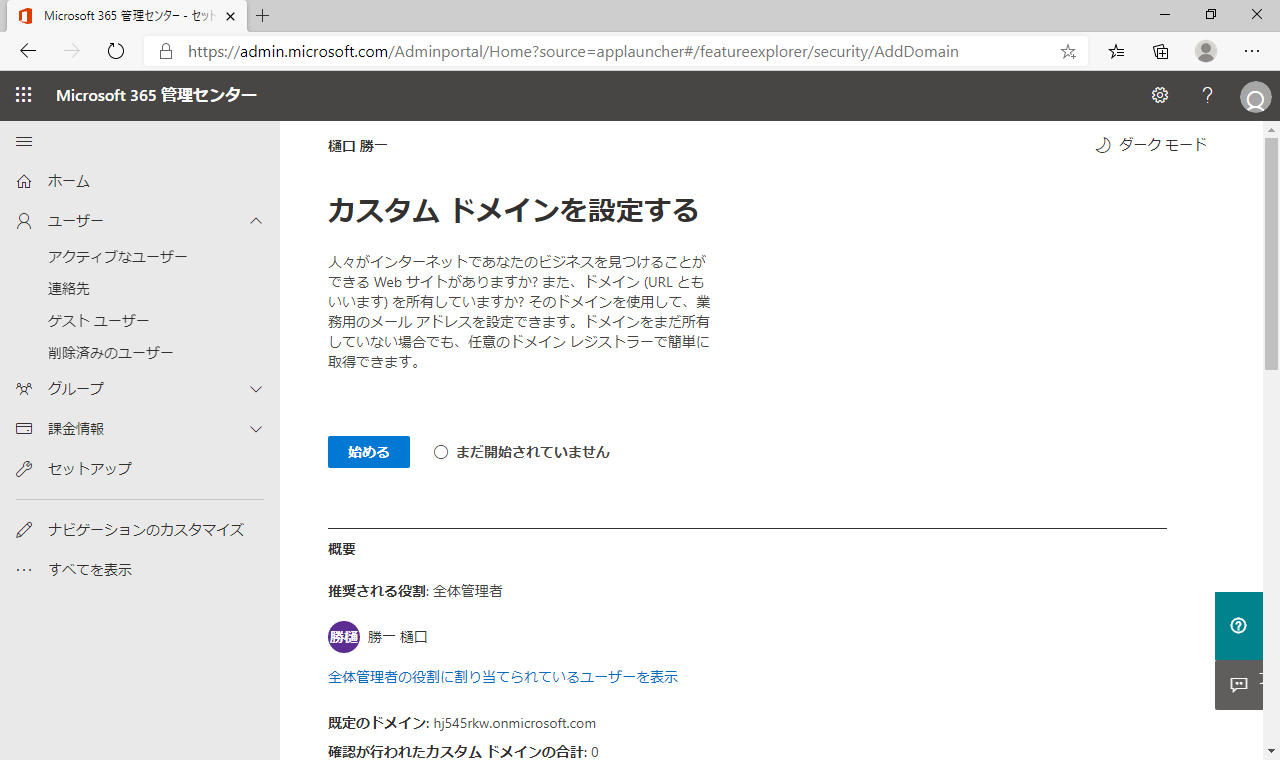The image size is (1280, 760).
Task: Open browser collections icon
Action: pos(1161,51)
